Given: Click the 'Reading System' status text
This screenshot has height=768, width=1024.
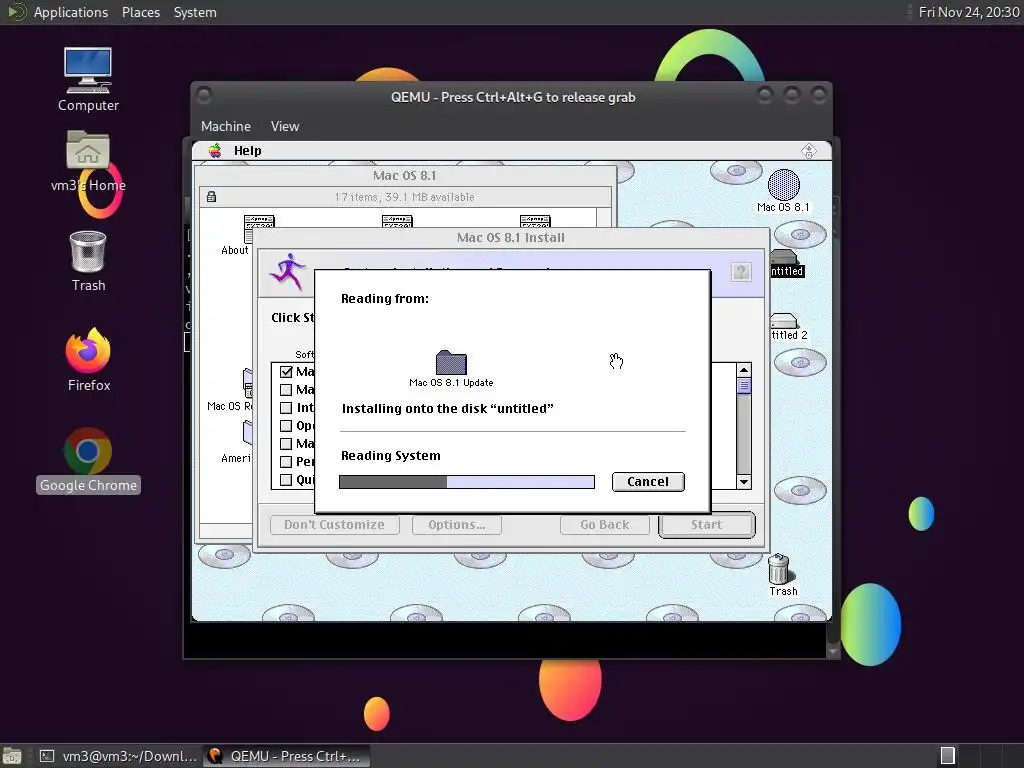Looking at the screenshot, I should [x=391, y=456].
